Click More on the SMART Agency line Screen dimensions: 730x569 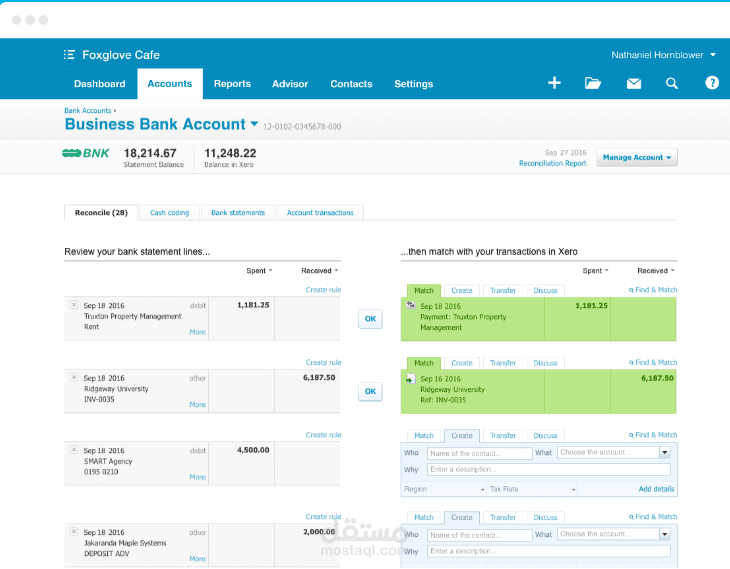pyautogui.click(x=197, y=477)
